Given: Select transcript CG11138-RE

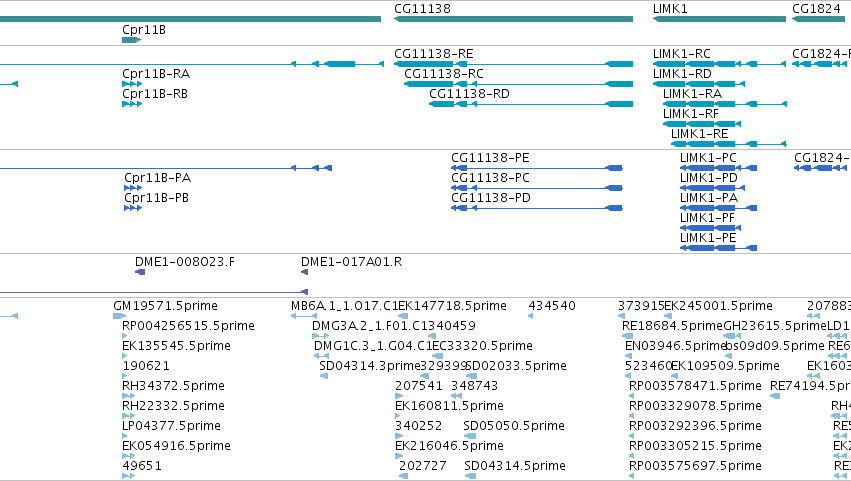Looking at the screenshot, I should (x=513, y=64).
